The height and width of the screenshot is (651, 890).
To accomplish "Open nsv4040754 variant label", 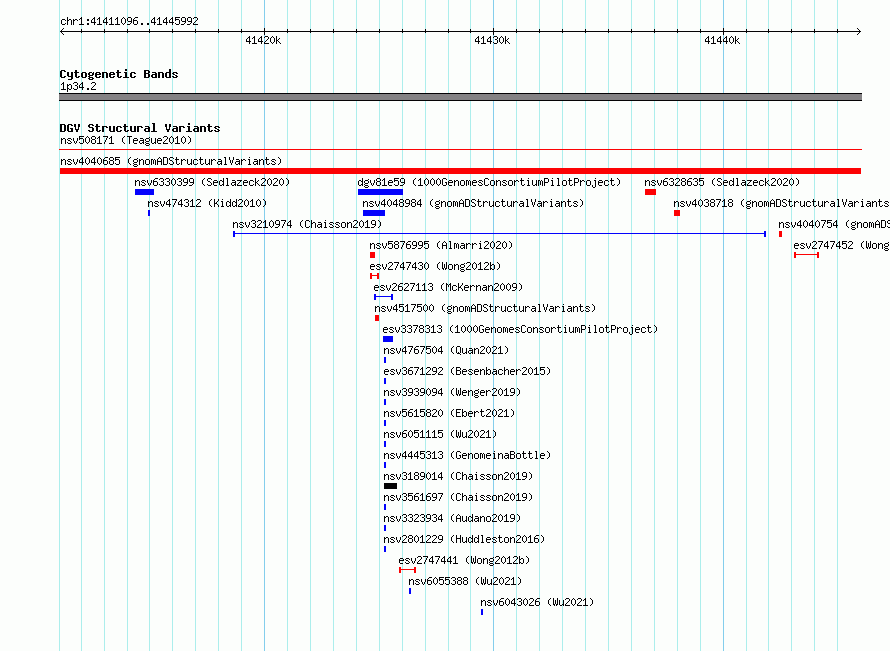I will tap(833, 224).
